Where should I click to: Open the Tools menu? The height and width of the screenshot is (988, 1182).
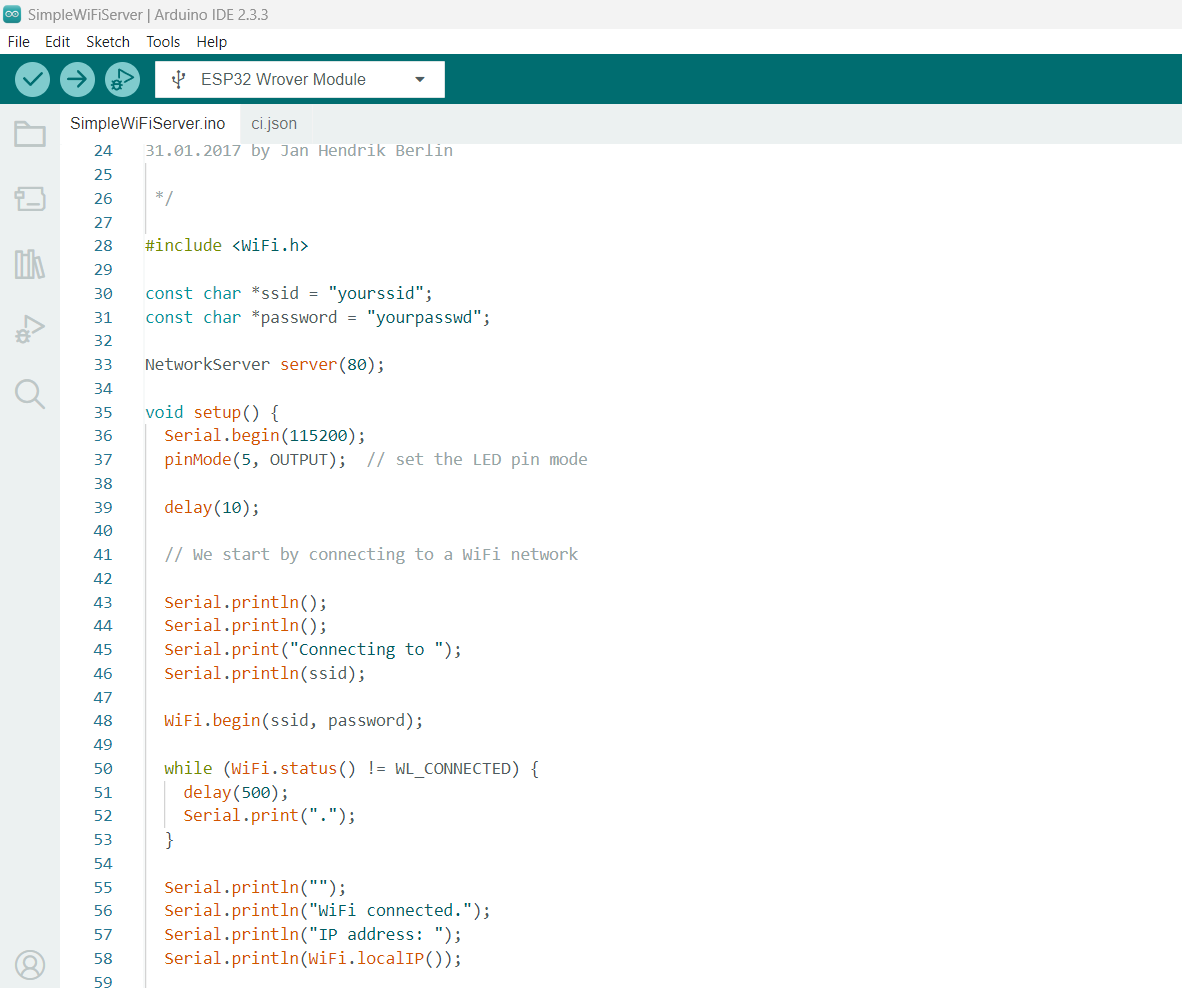[x=163, y=41]
